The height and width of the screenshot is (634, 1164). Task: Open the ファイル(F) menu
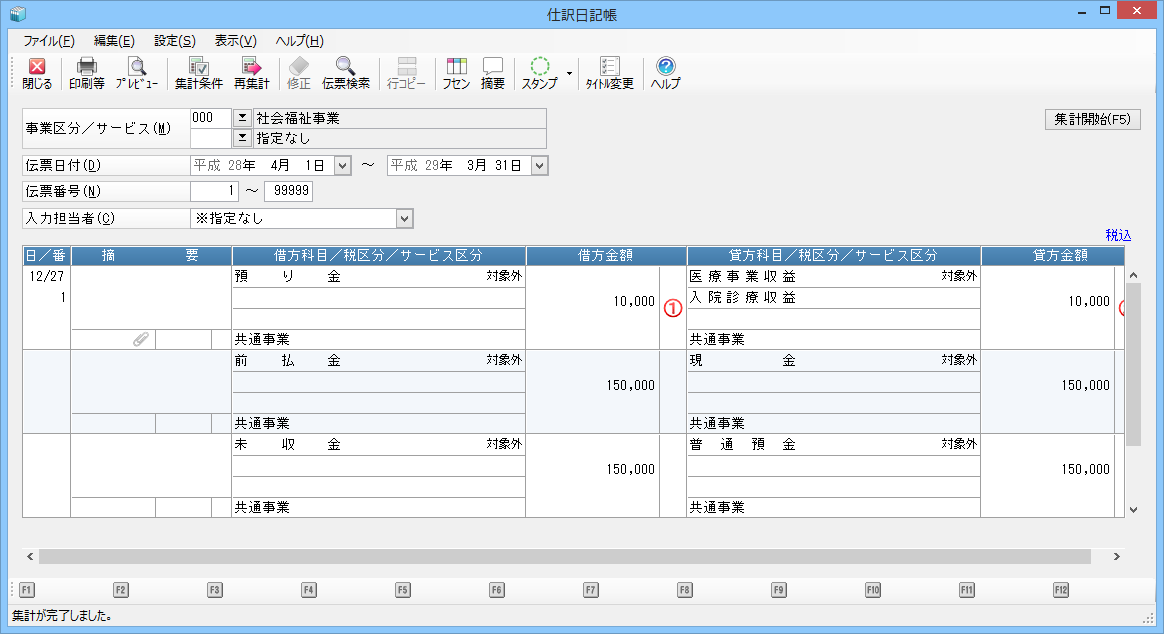click(x=49, y=41)
